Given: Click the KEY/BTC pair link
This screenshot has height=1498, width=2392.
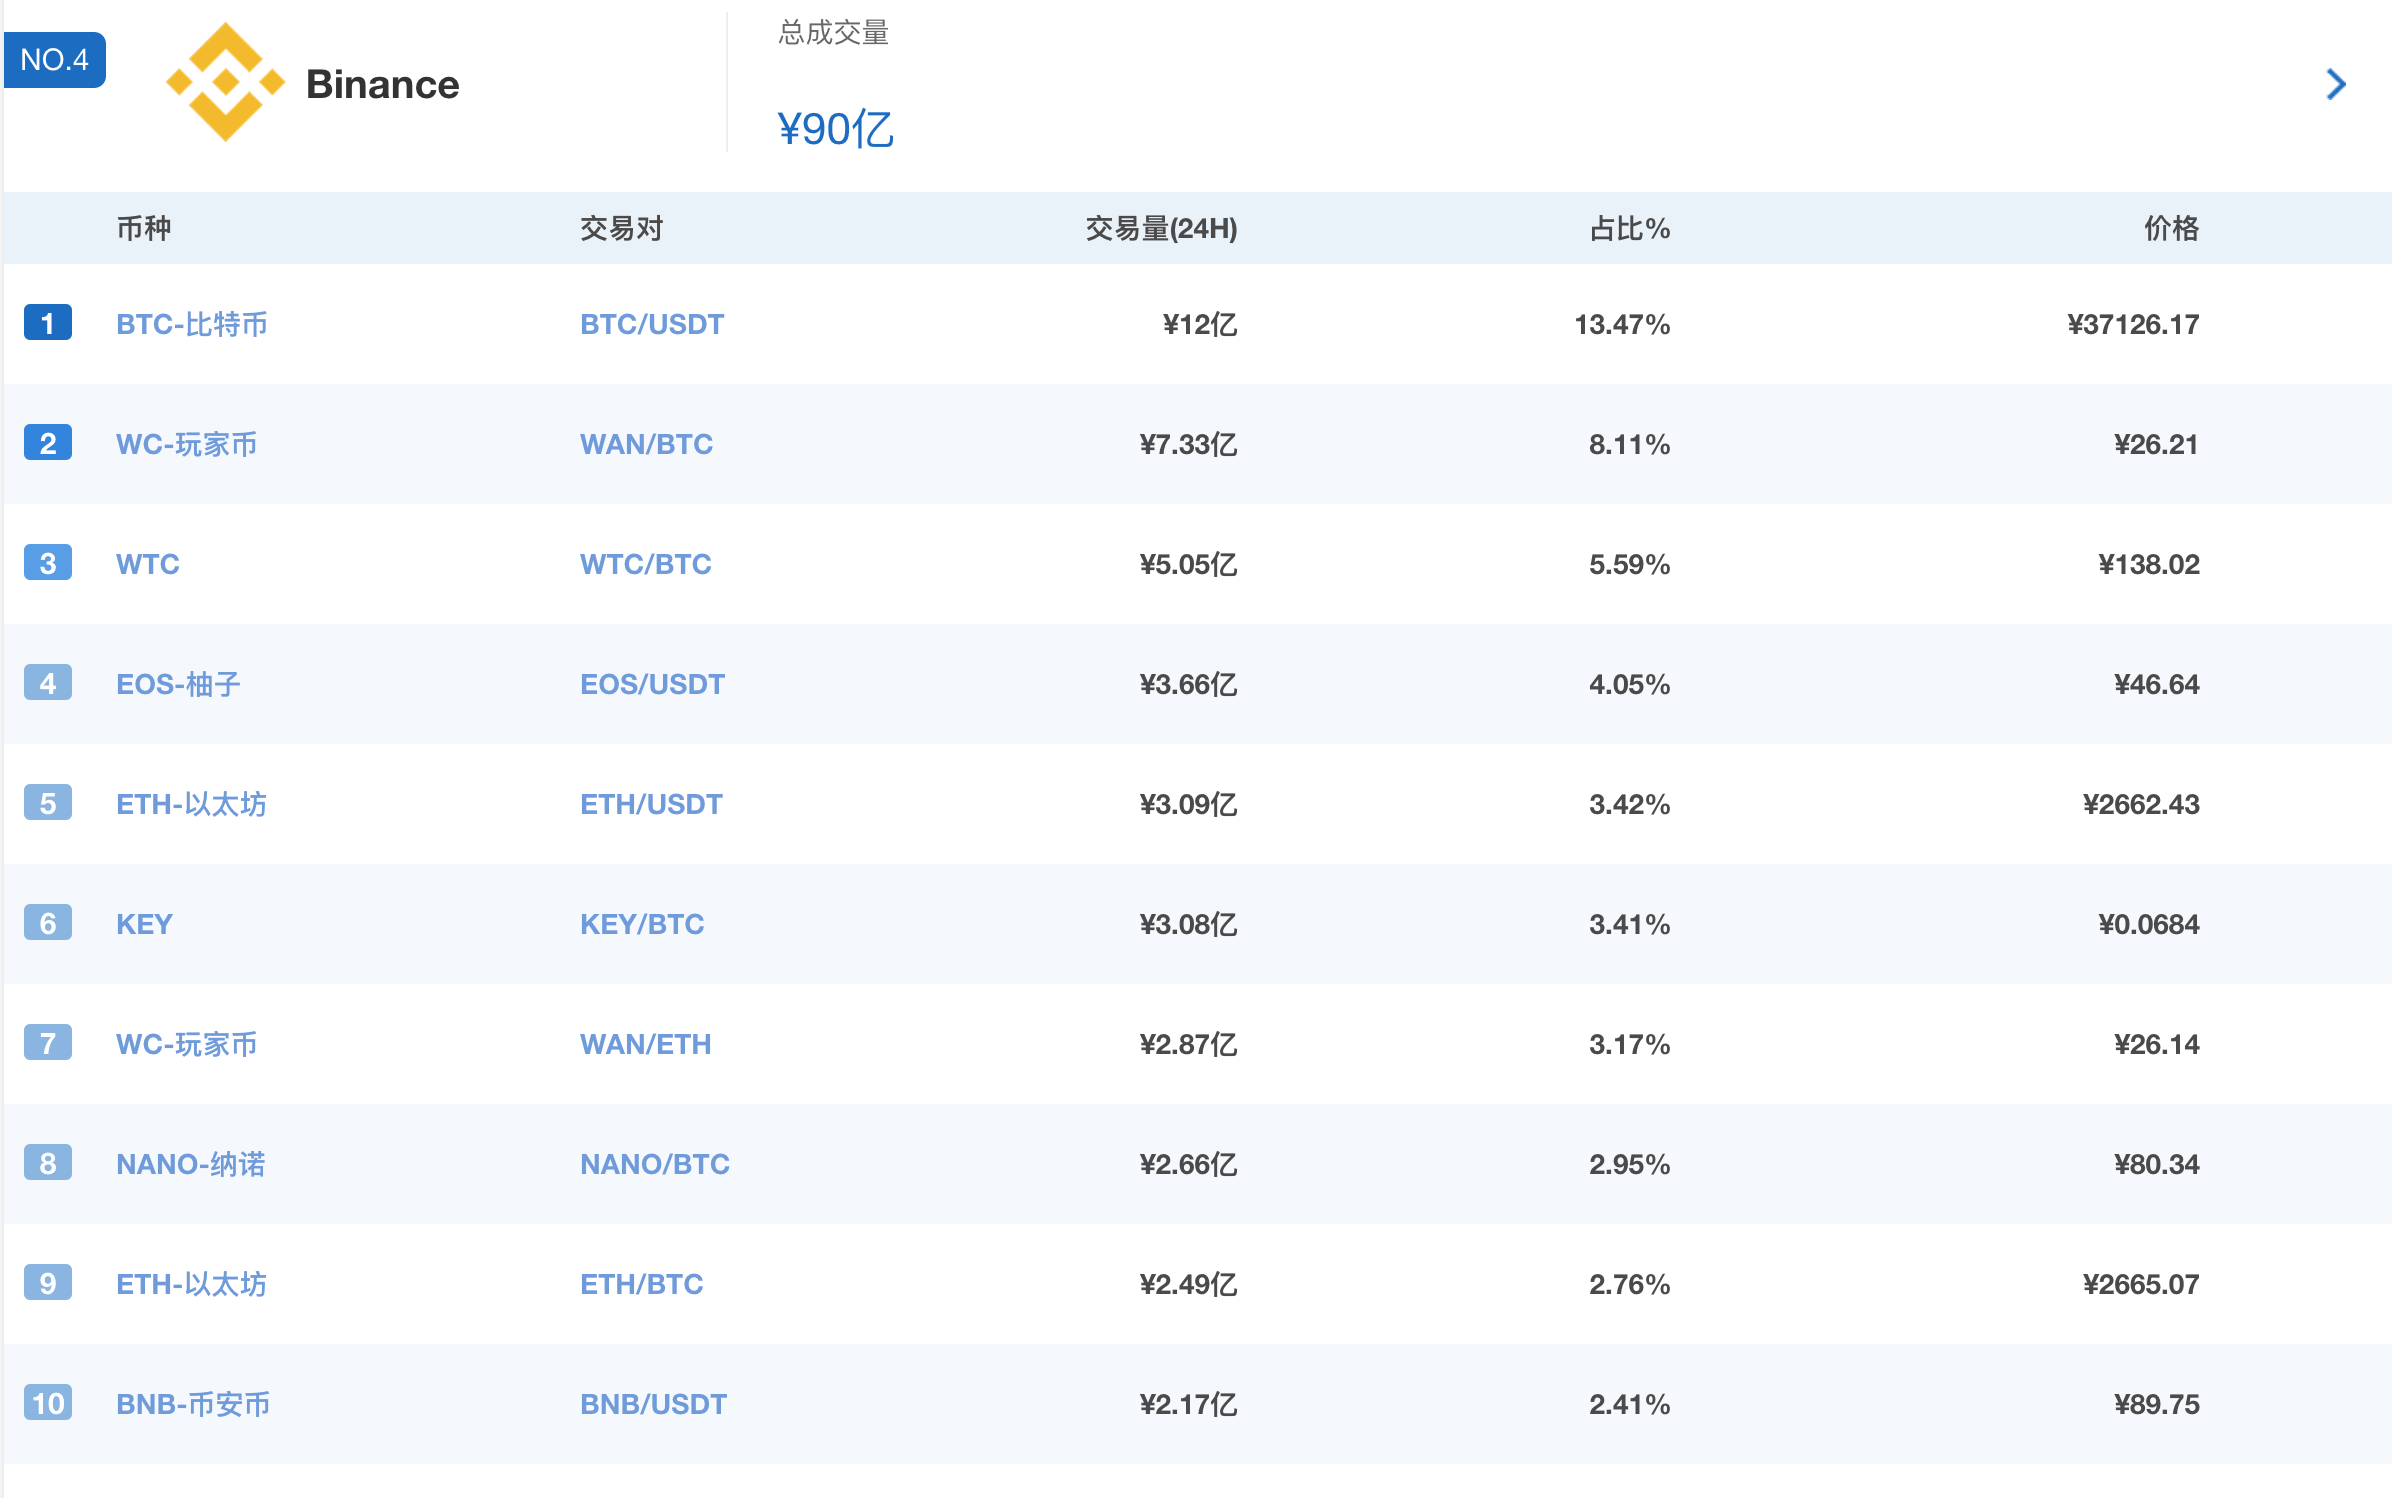Looking at the screenshot, I should click(641, 924).
